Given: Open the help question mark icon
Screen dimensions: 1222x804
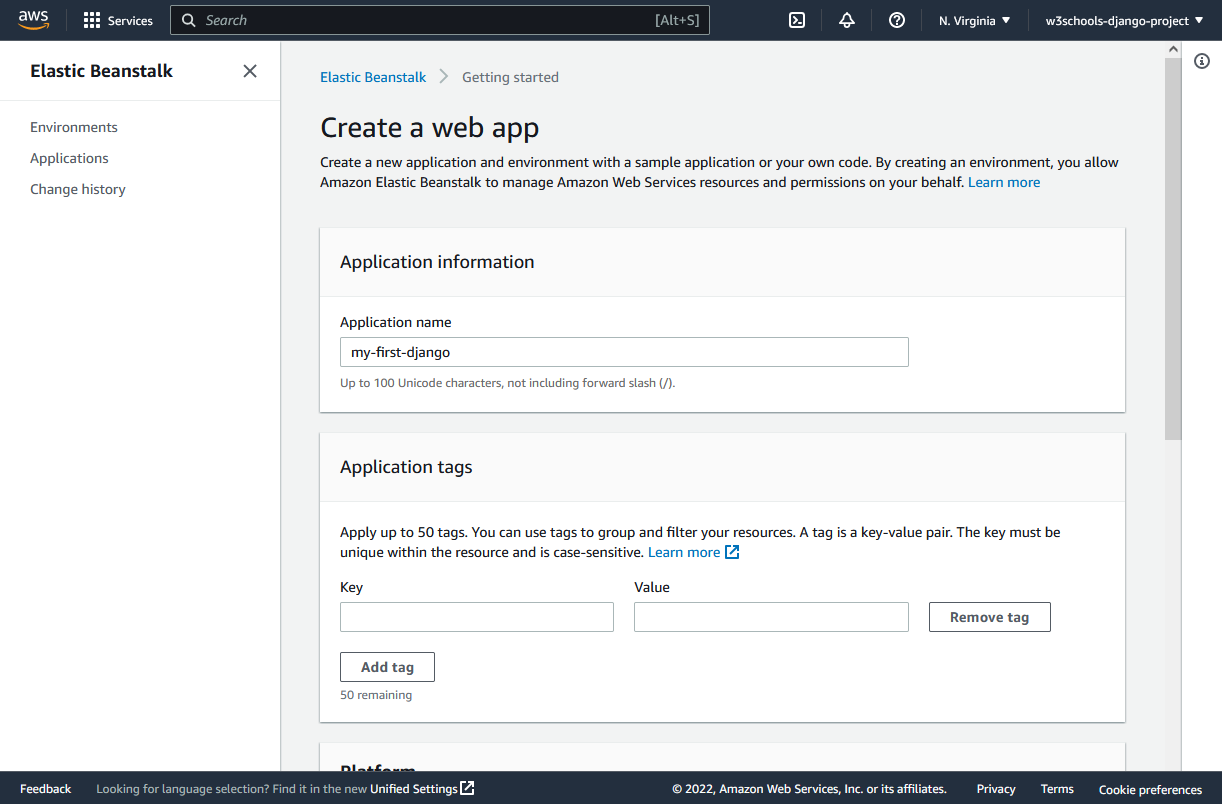Looking at the screenshot, I should [x=897, y=20].
